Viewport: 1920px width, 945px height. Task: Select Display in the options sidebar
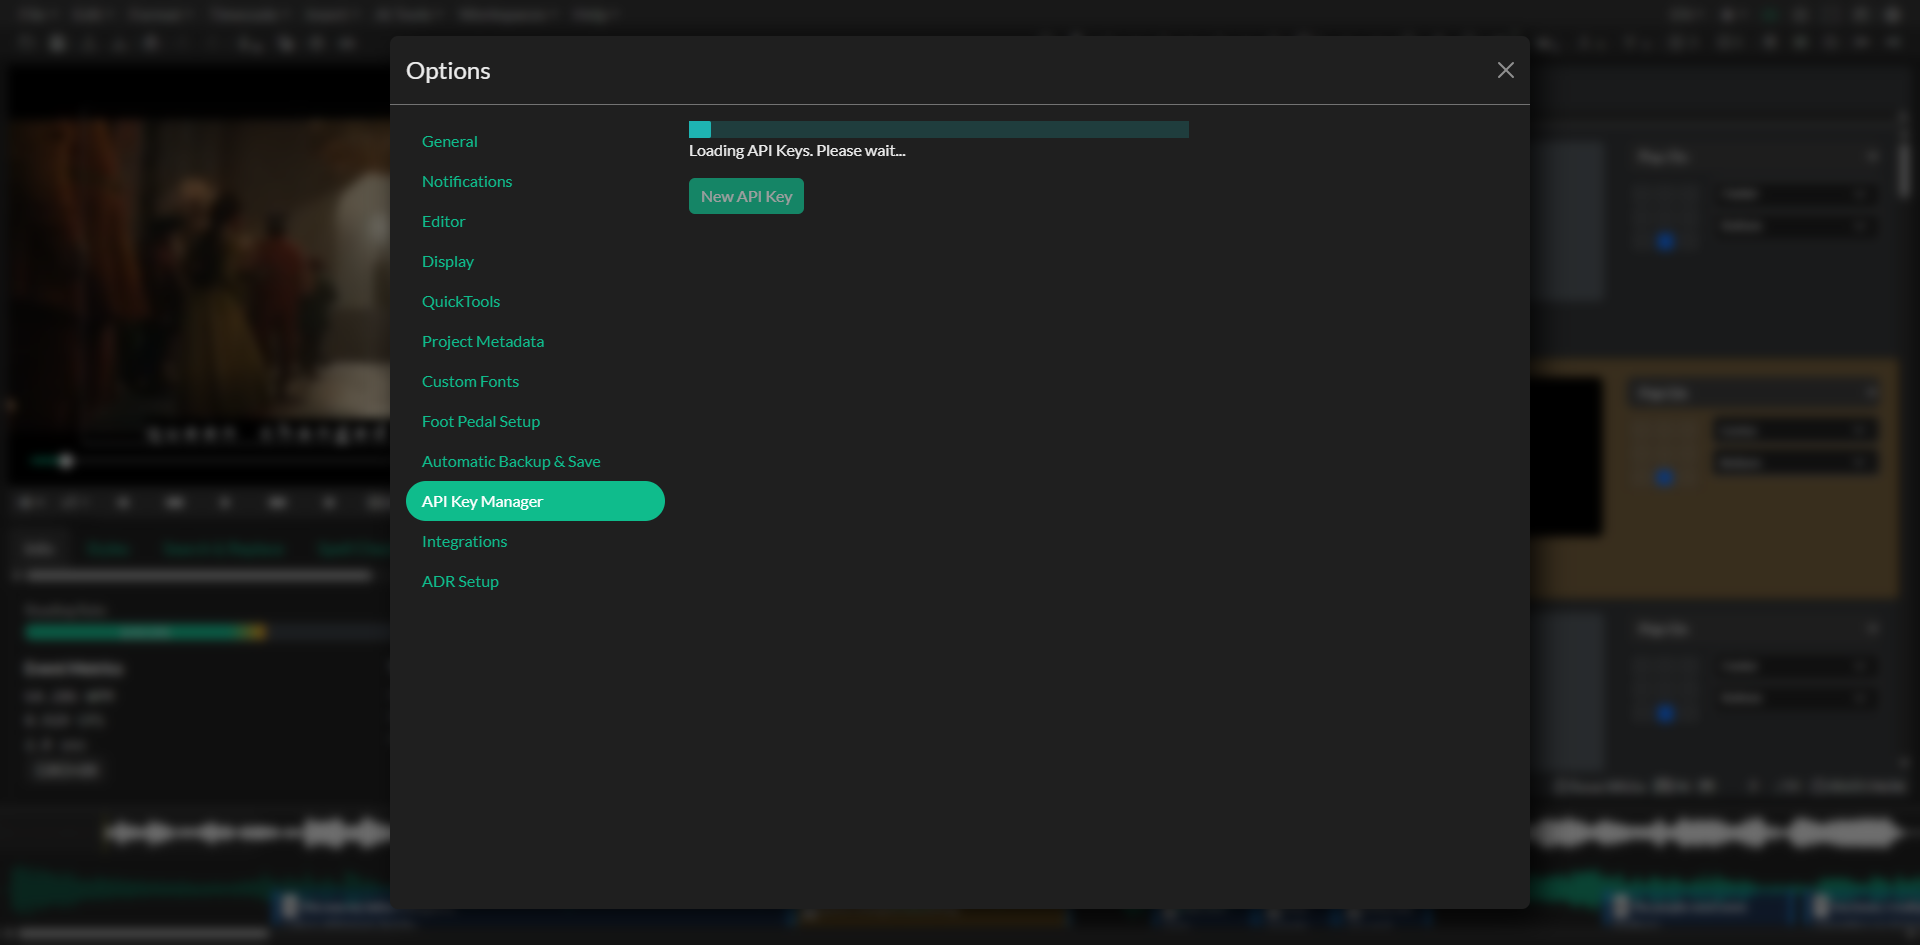click(535, 261)
